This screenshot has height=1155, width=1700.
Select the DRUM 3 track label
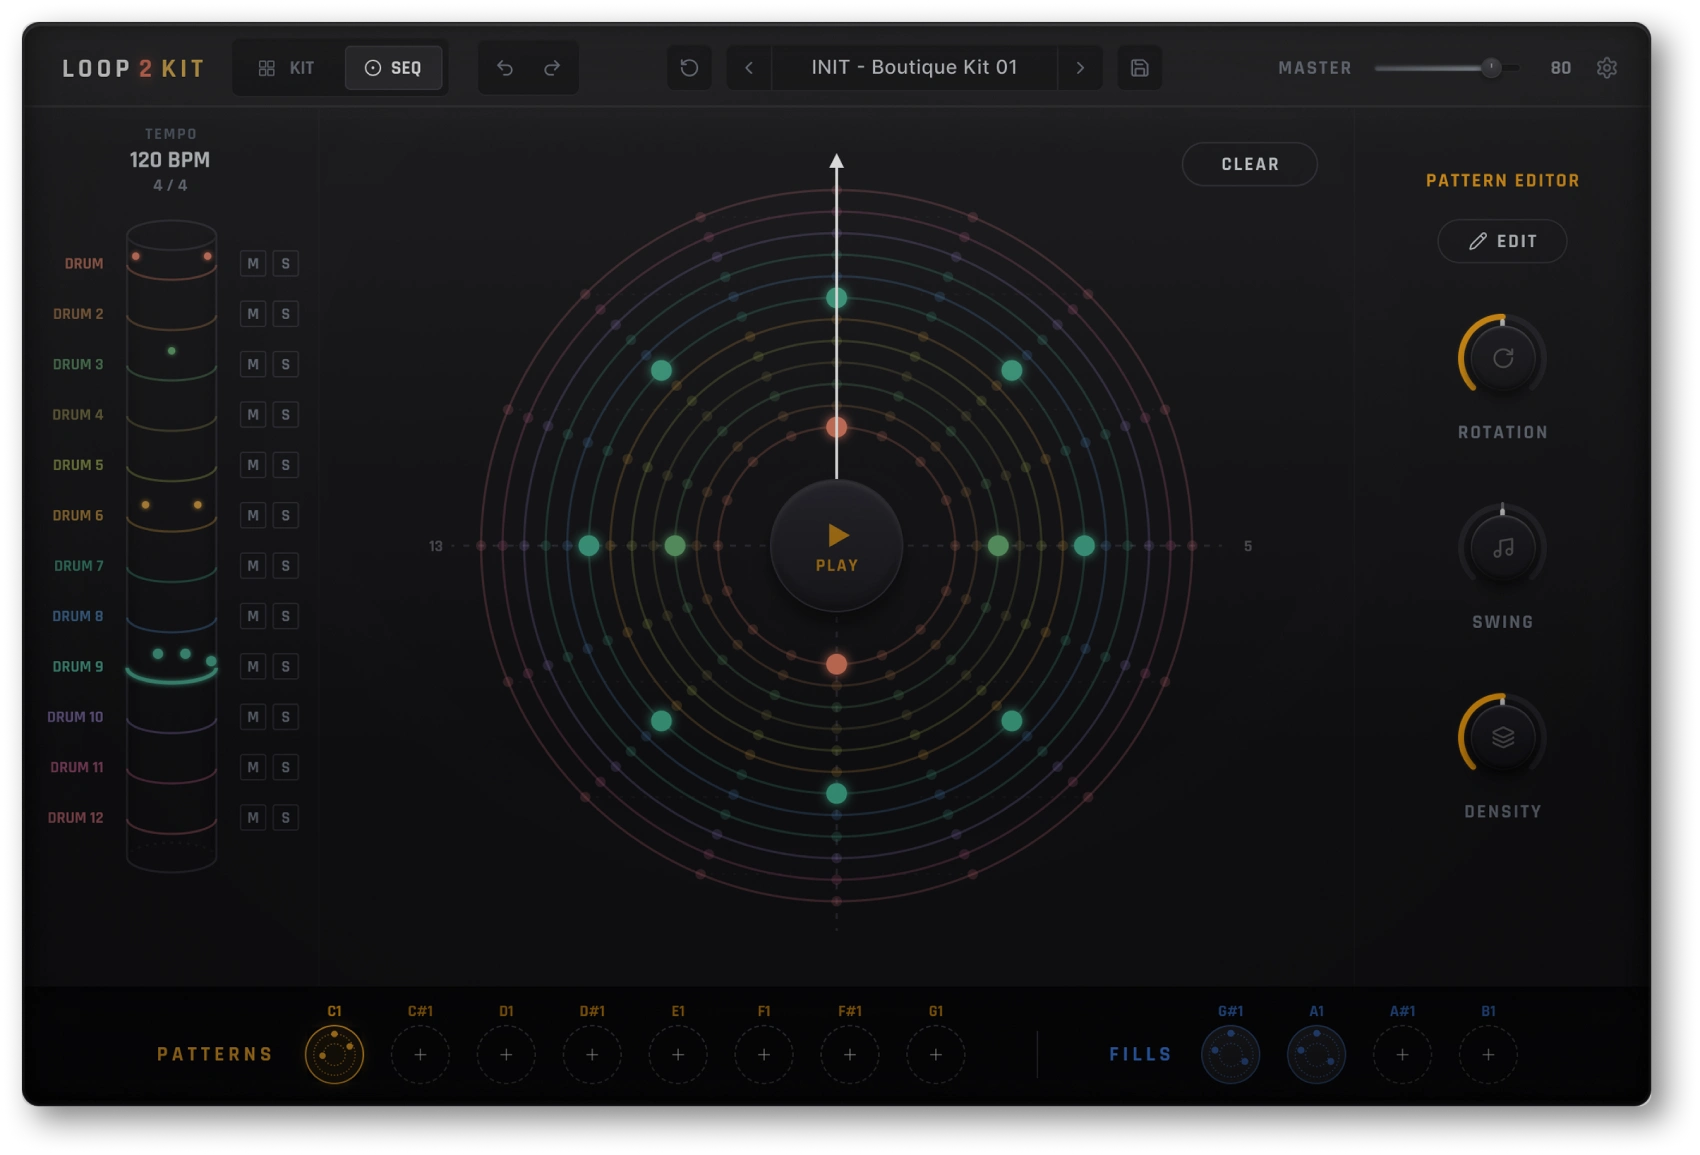point(78,365)
